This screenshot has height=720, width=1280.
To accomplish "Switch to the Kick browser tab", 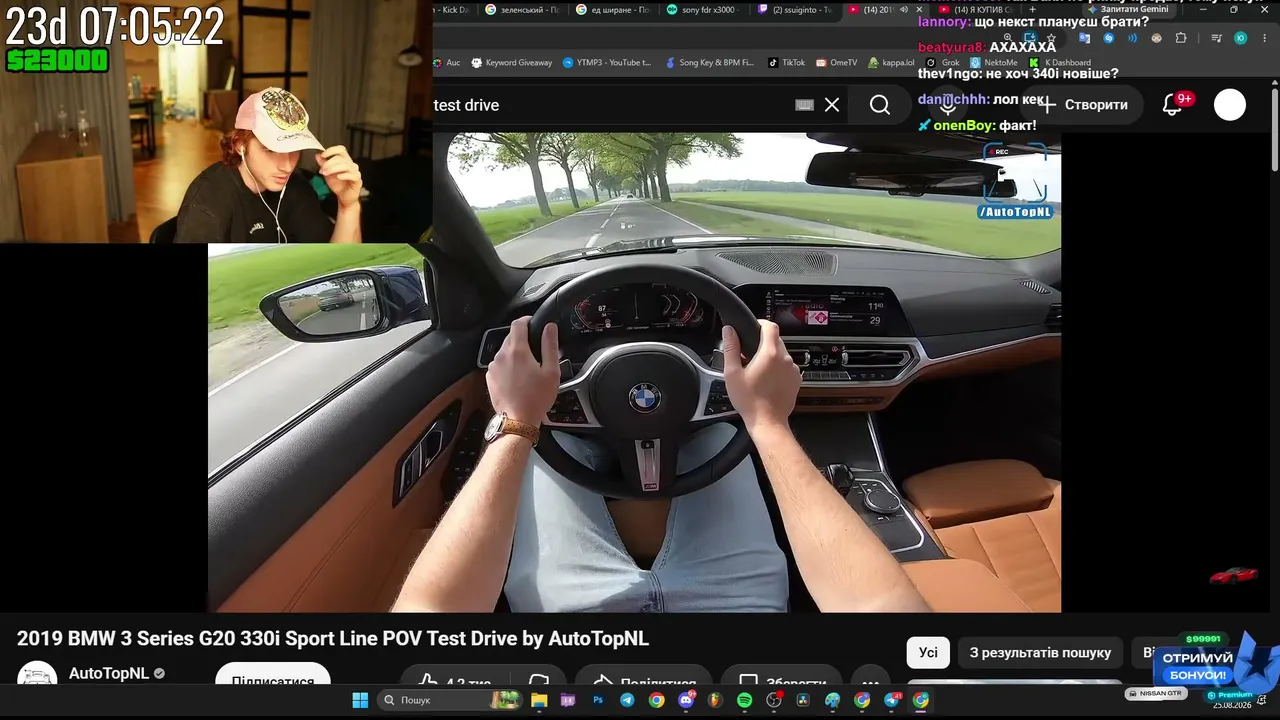I will [x=452, y=10].
